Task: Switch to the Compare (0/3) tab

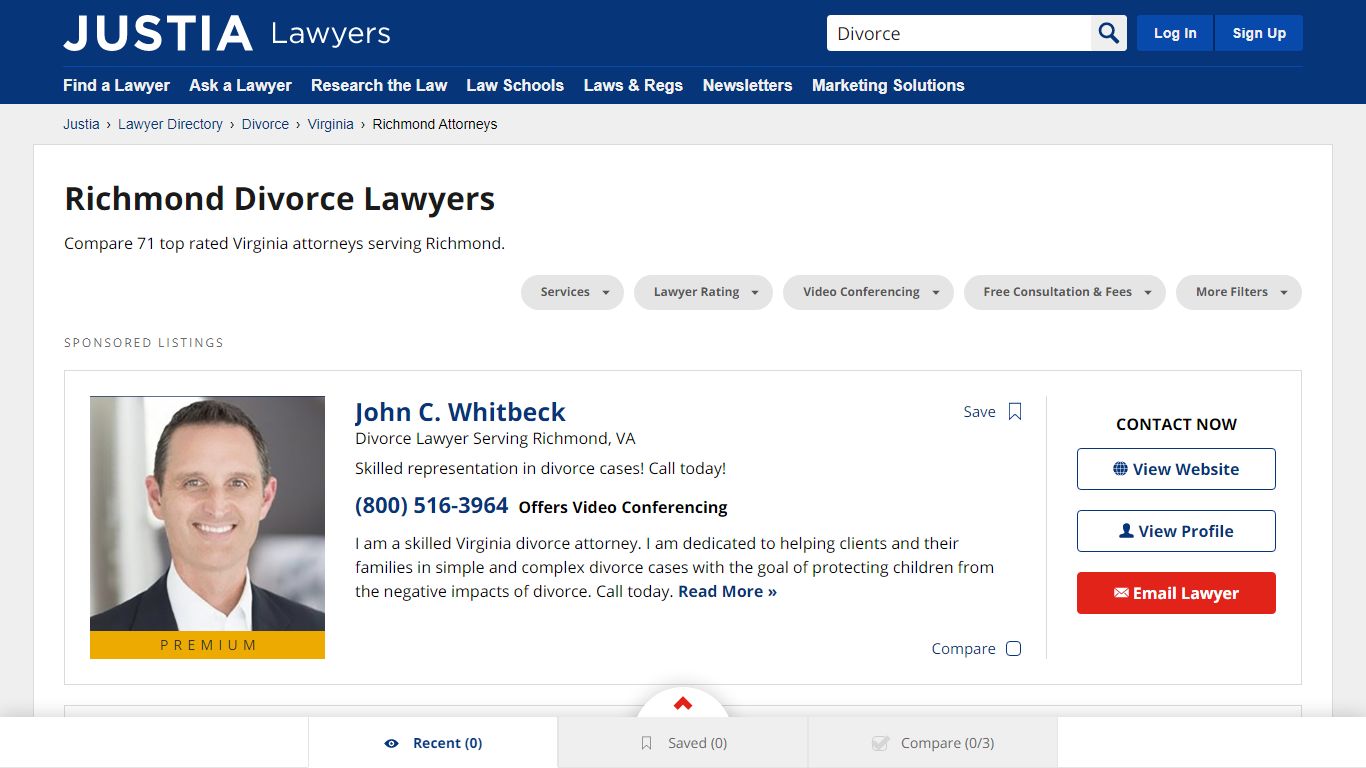Action: pyautogui.click(x=933, y=743)
